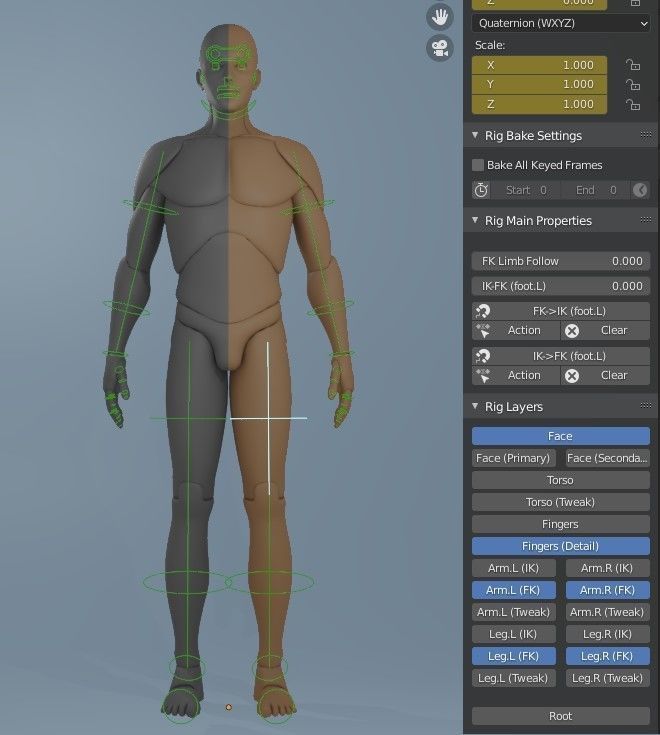This screenshot has width=660, height=735.
Task: Collapse the Rig Bake Settings panel
Action: tap(475, 135)
